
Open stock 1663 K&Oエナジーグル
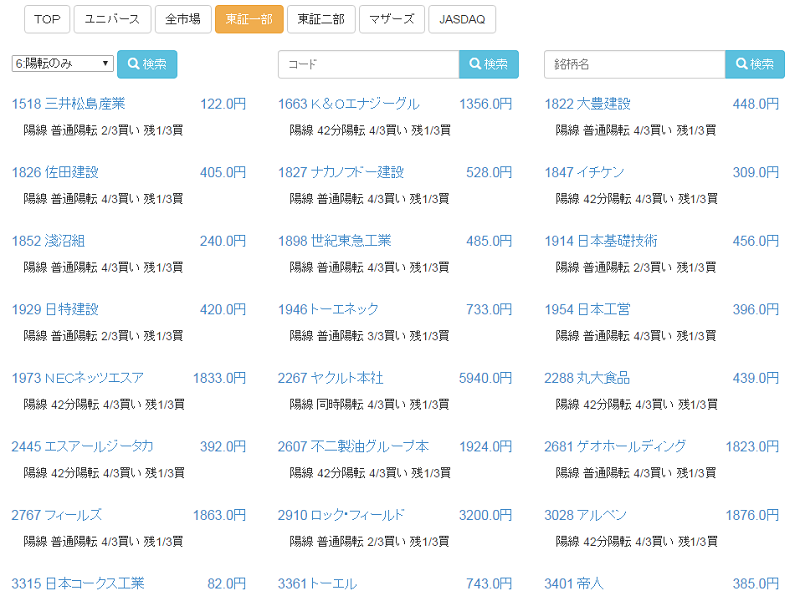click(x=348, y=104)
